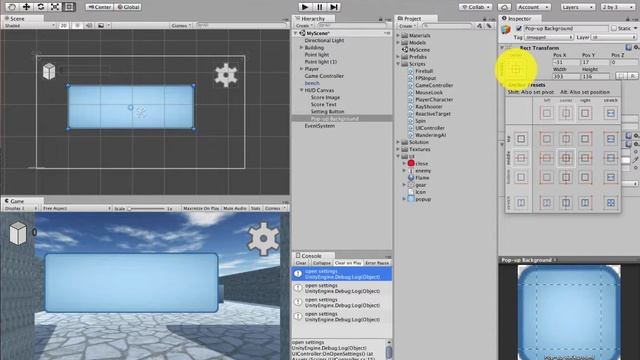Expand the Materials folder

point(398,36)
